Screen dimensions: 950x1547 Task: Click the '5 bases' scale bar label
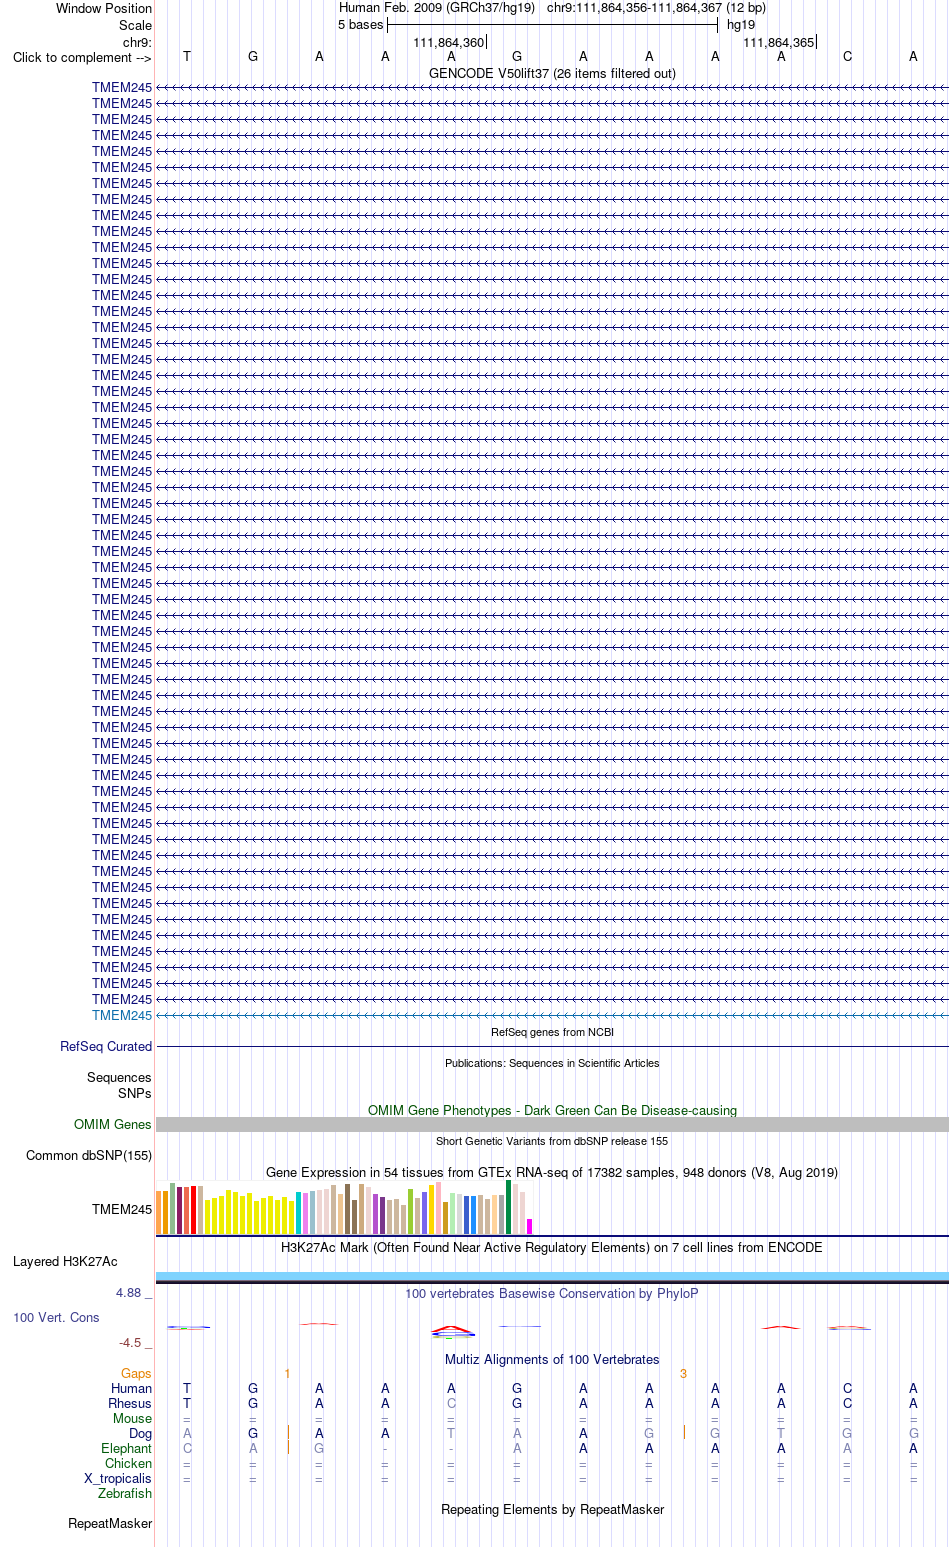tap(360, 25)
